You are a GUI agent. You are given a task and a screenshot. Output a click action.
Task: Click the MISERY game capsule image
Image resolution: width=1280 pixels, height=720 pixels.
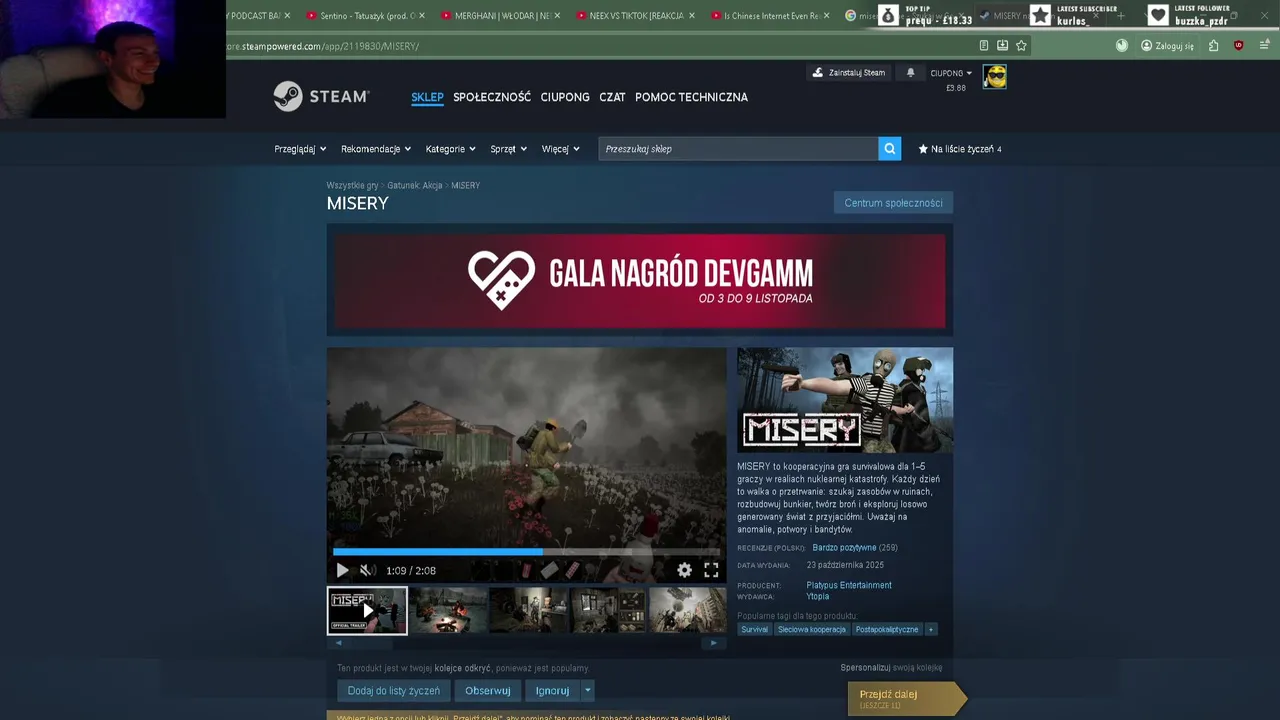[x=845, y=400]
